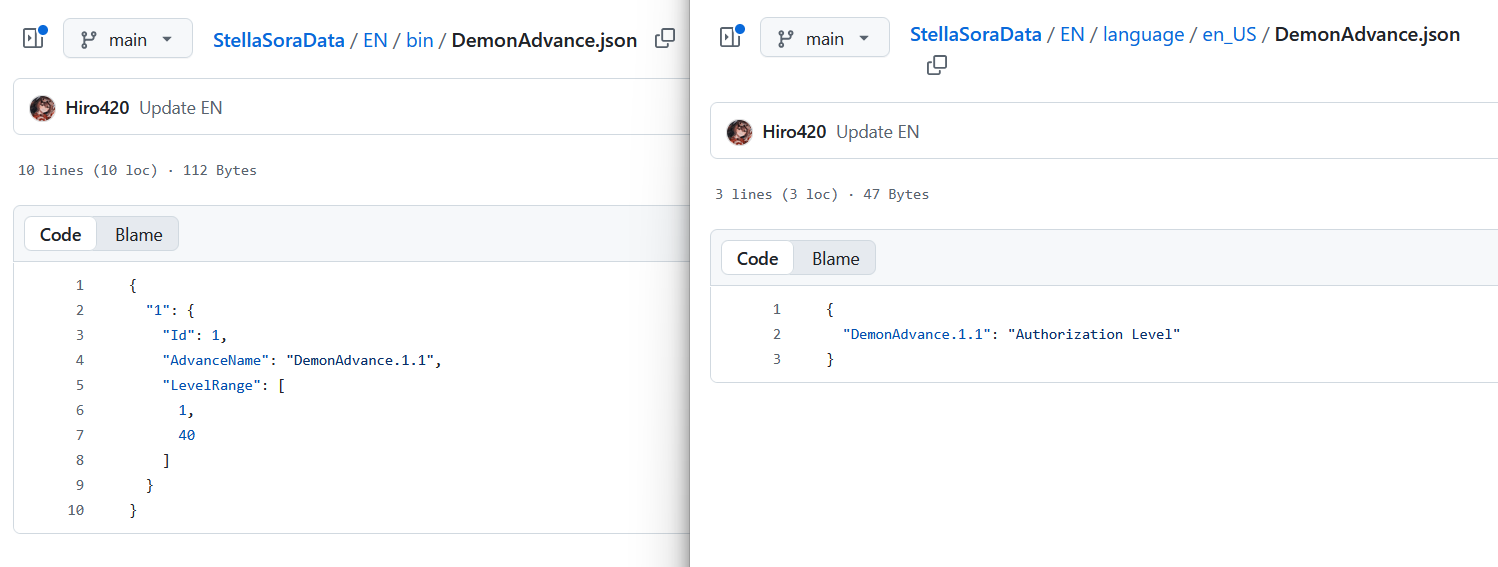Click line number 4 in left code
Image resolution: width=1498 pixels, height=567 pixels.
pos(80,360)
